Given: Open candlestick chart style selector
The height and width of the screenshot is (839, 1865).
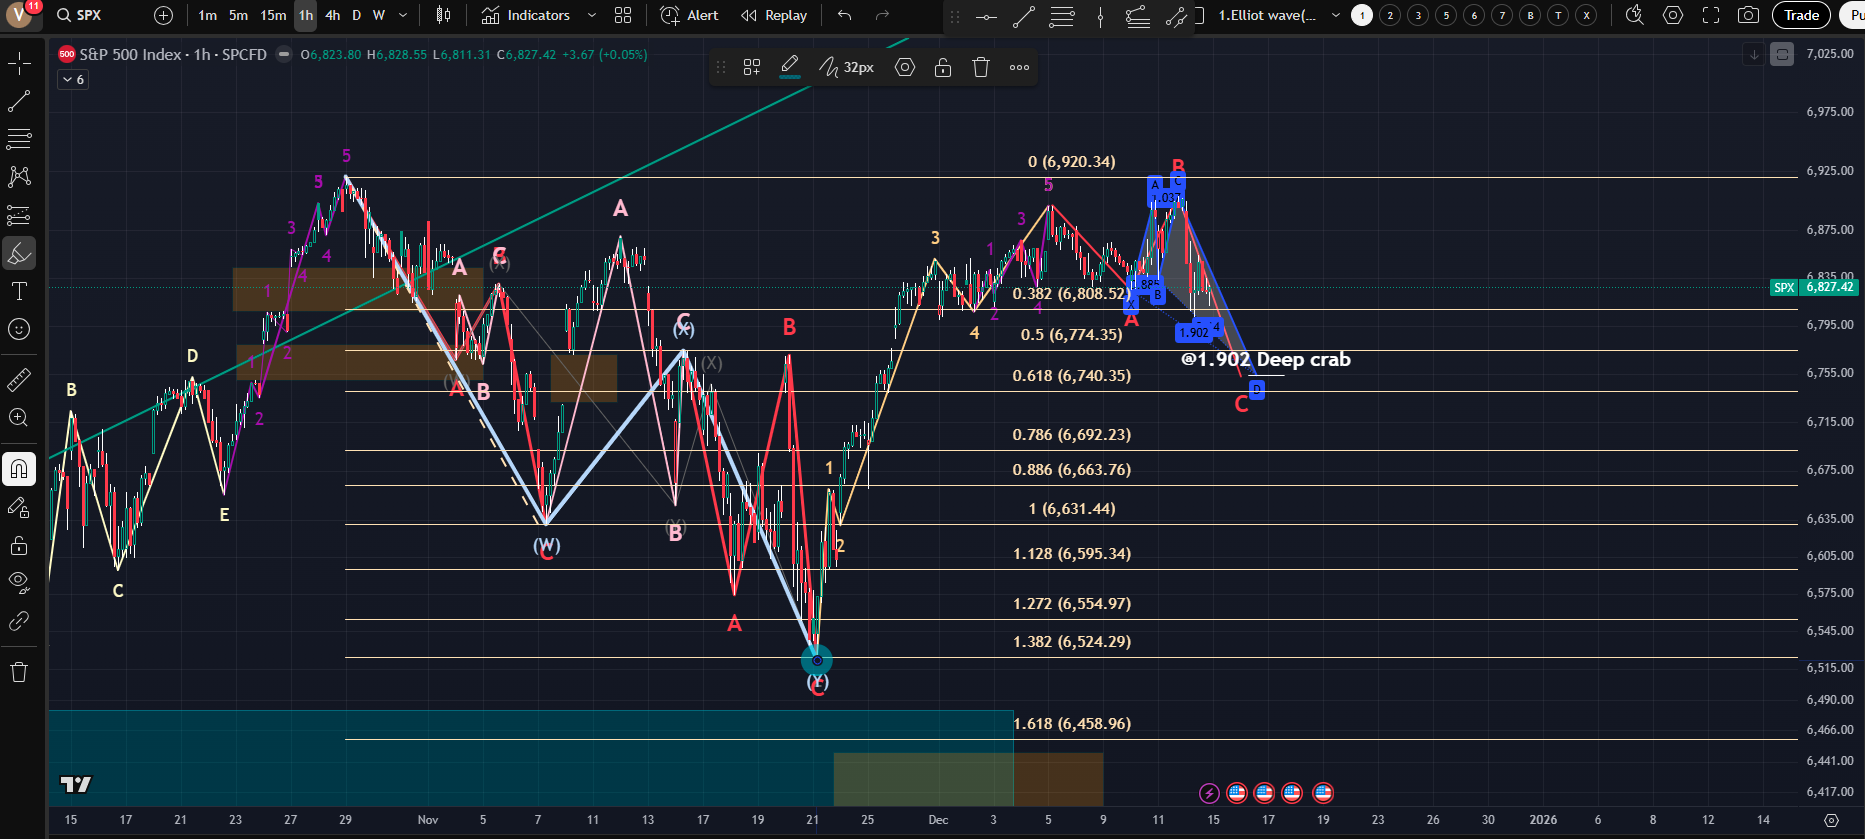Looking at the screenshot, I should coord(444,15).
